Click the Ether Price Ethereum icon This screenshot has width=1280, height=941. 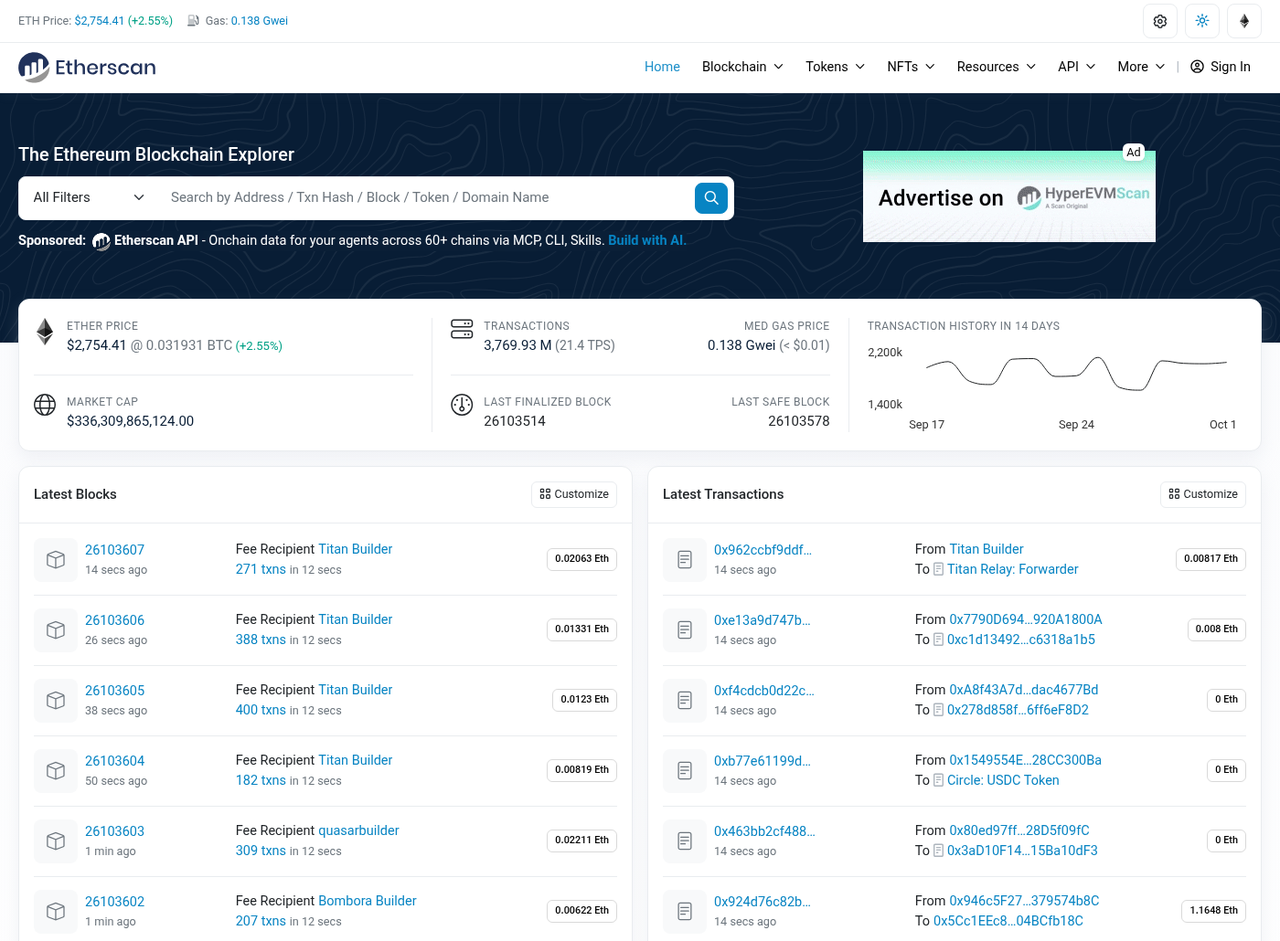point(45,332)
